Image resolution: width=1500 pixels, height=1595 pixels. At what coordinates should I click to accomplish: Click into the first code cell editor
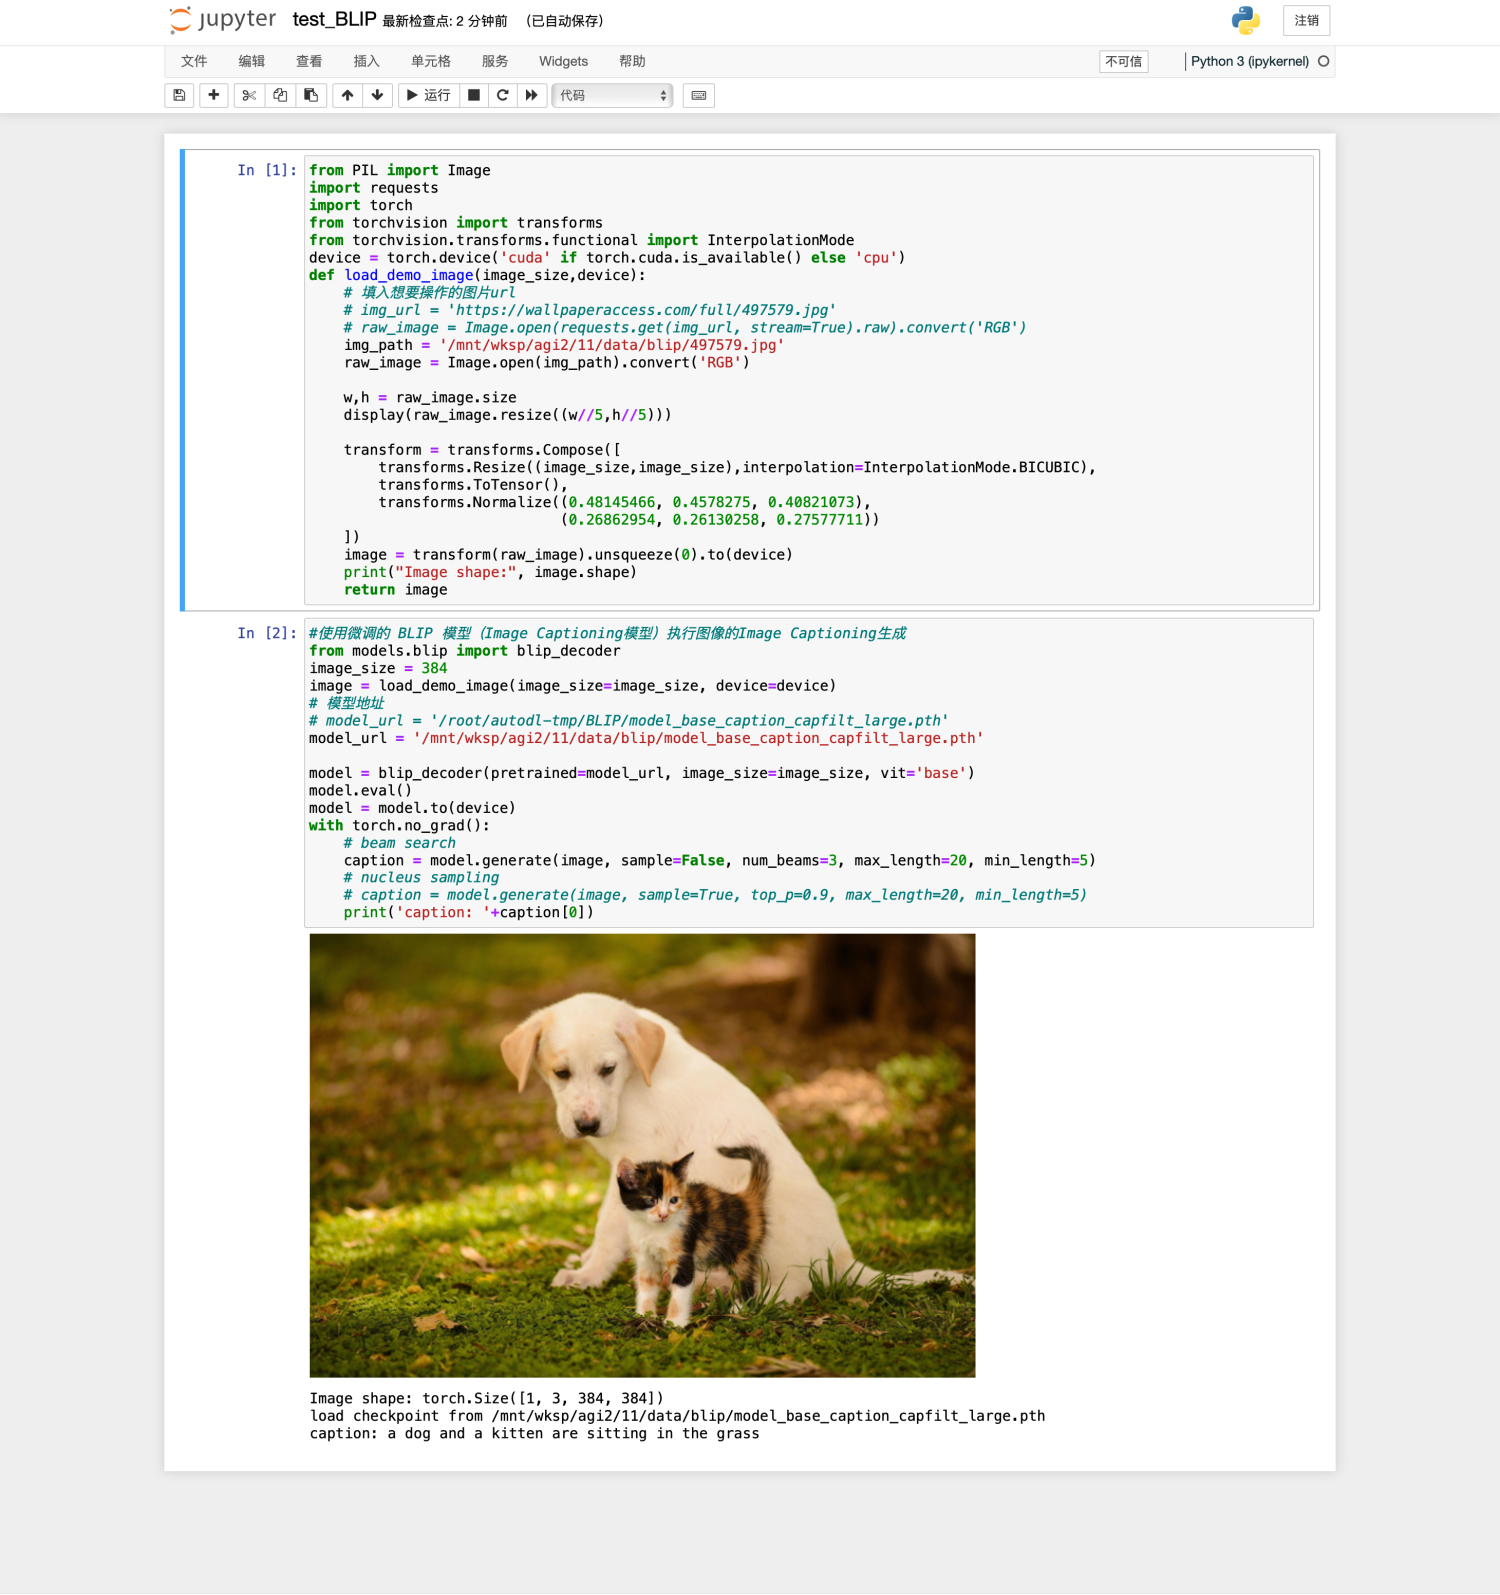(808, 380)
